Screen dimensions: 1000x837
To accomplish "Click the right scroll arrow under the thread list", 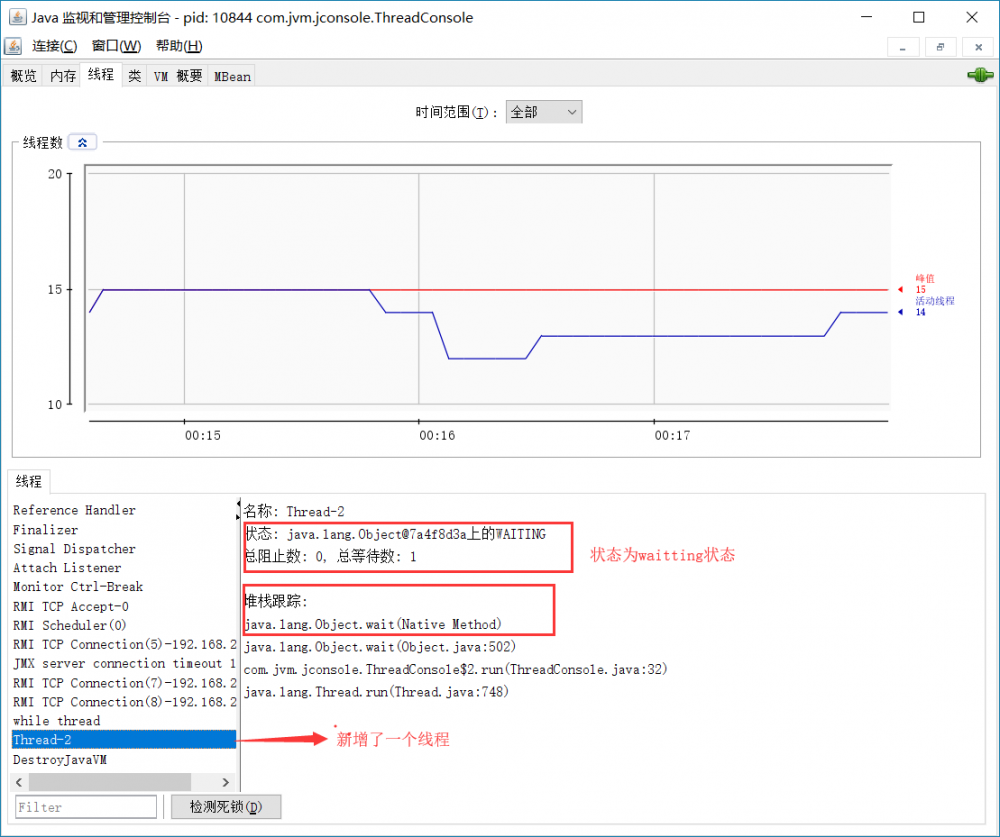I will click(x=227, y=782).
